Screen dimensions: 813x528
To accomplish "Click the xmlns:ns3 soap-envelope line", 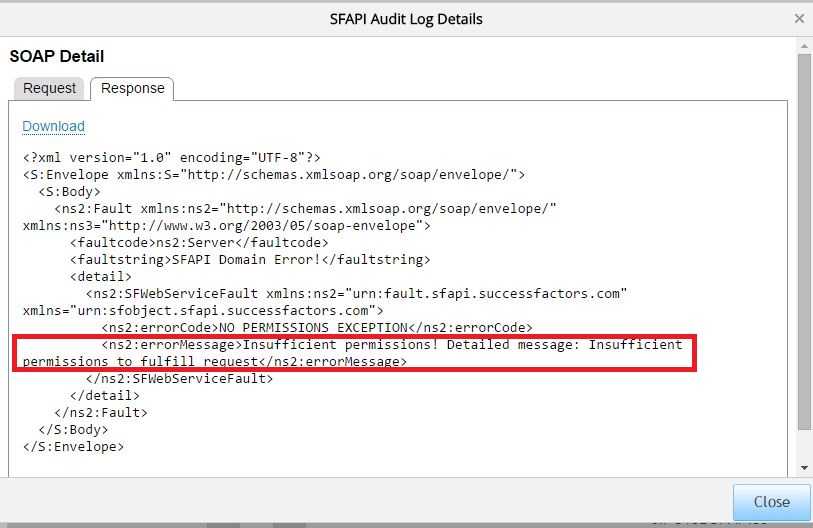I will coord(227,226).
